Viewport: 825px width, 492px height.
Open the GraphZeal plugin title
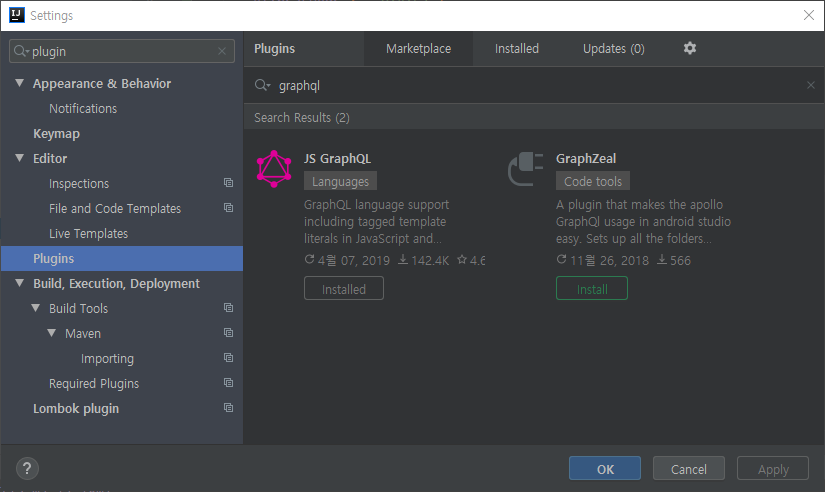[586, 158]
